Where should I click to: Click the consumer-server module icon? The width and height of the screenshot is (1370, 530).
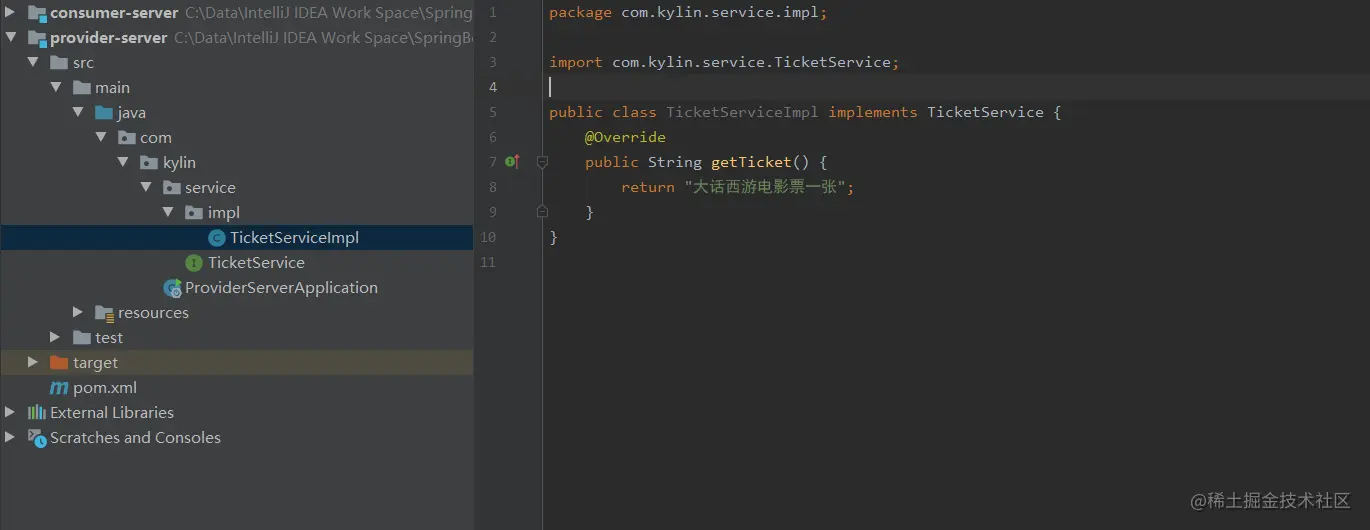(x=37, y=13)
